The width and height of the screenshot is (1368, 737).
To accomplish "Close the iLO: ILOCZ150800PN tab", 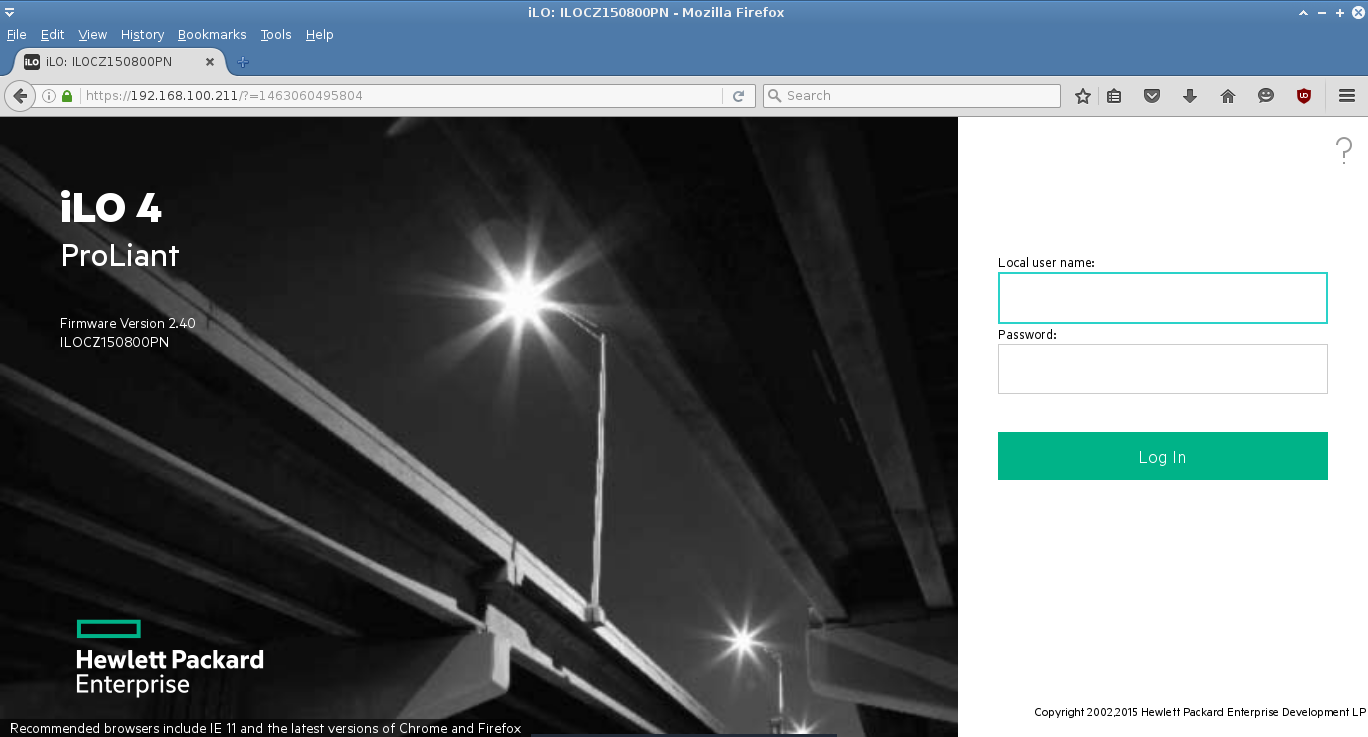I will click(x=210, y=62).
